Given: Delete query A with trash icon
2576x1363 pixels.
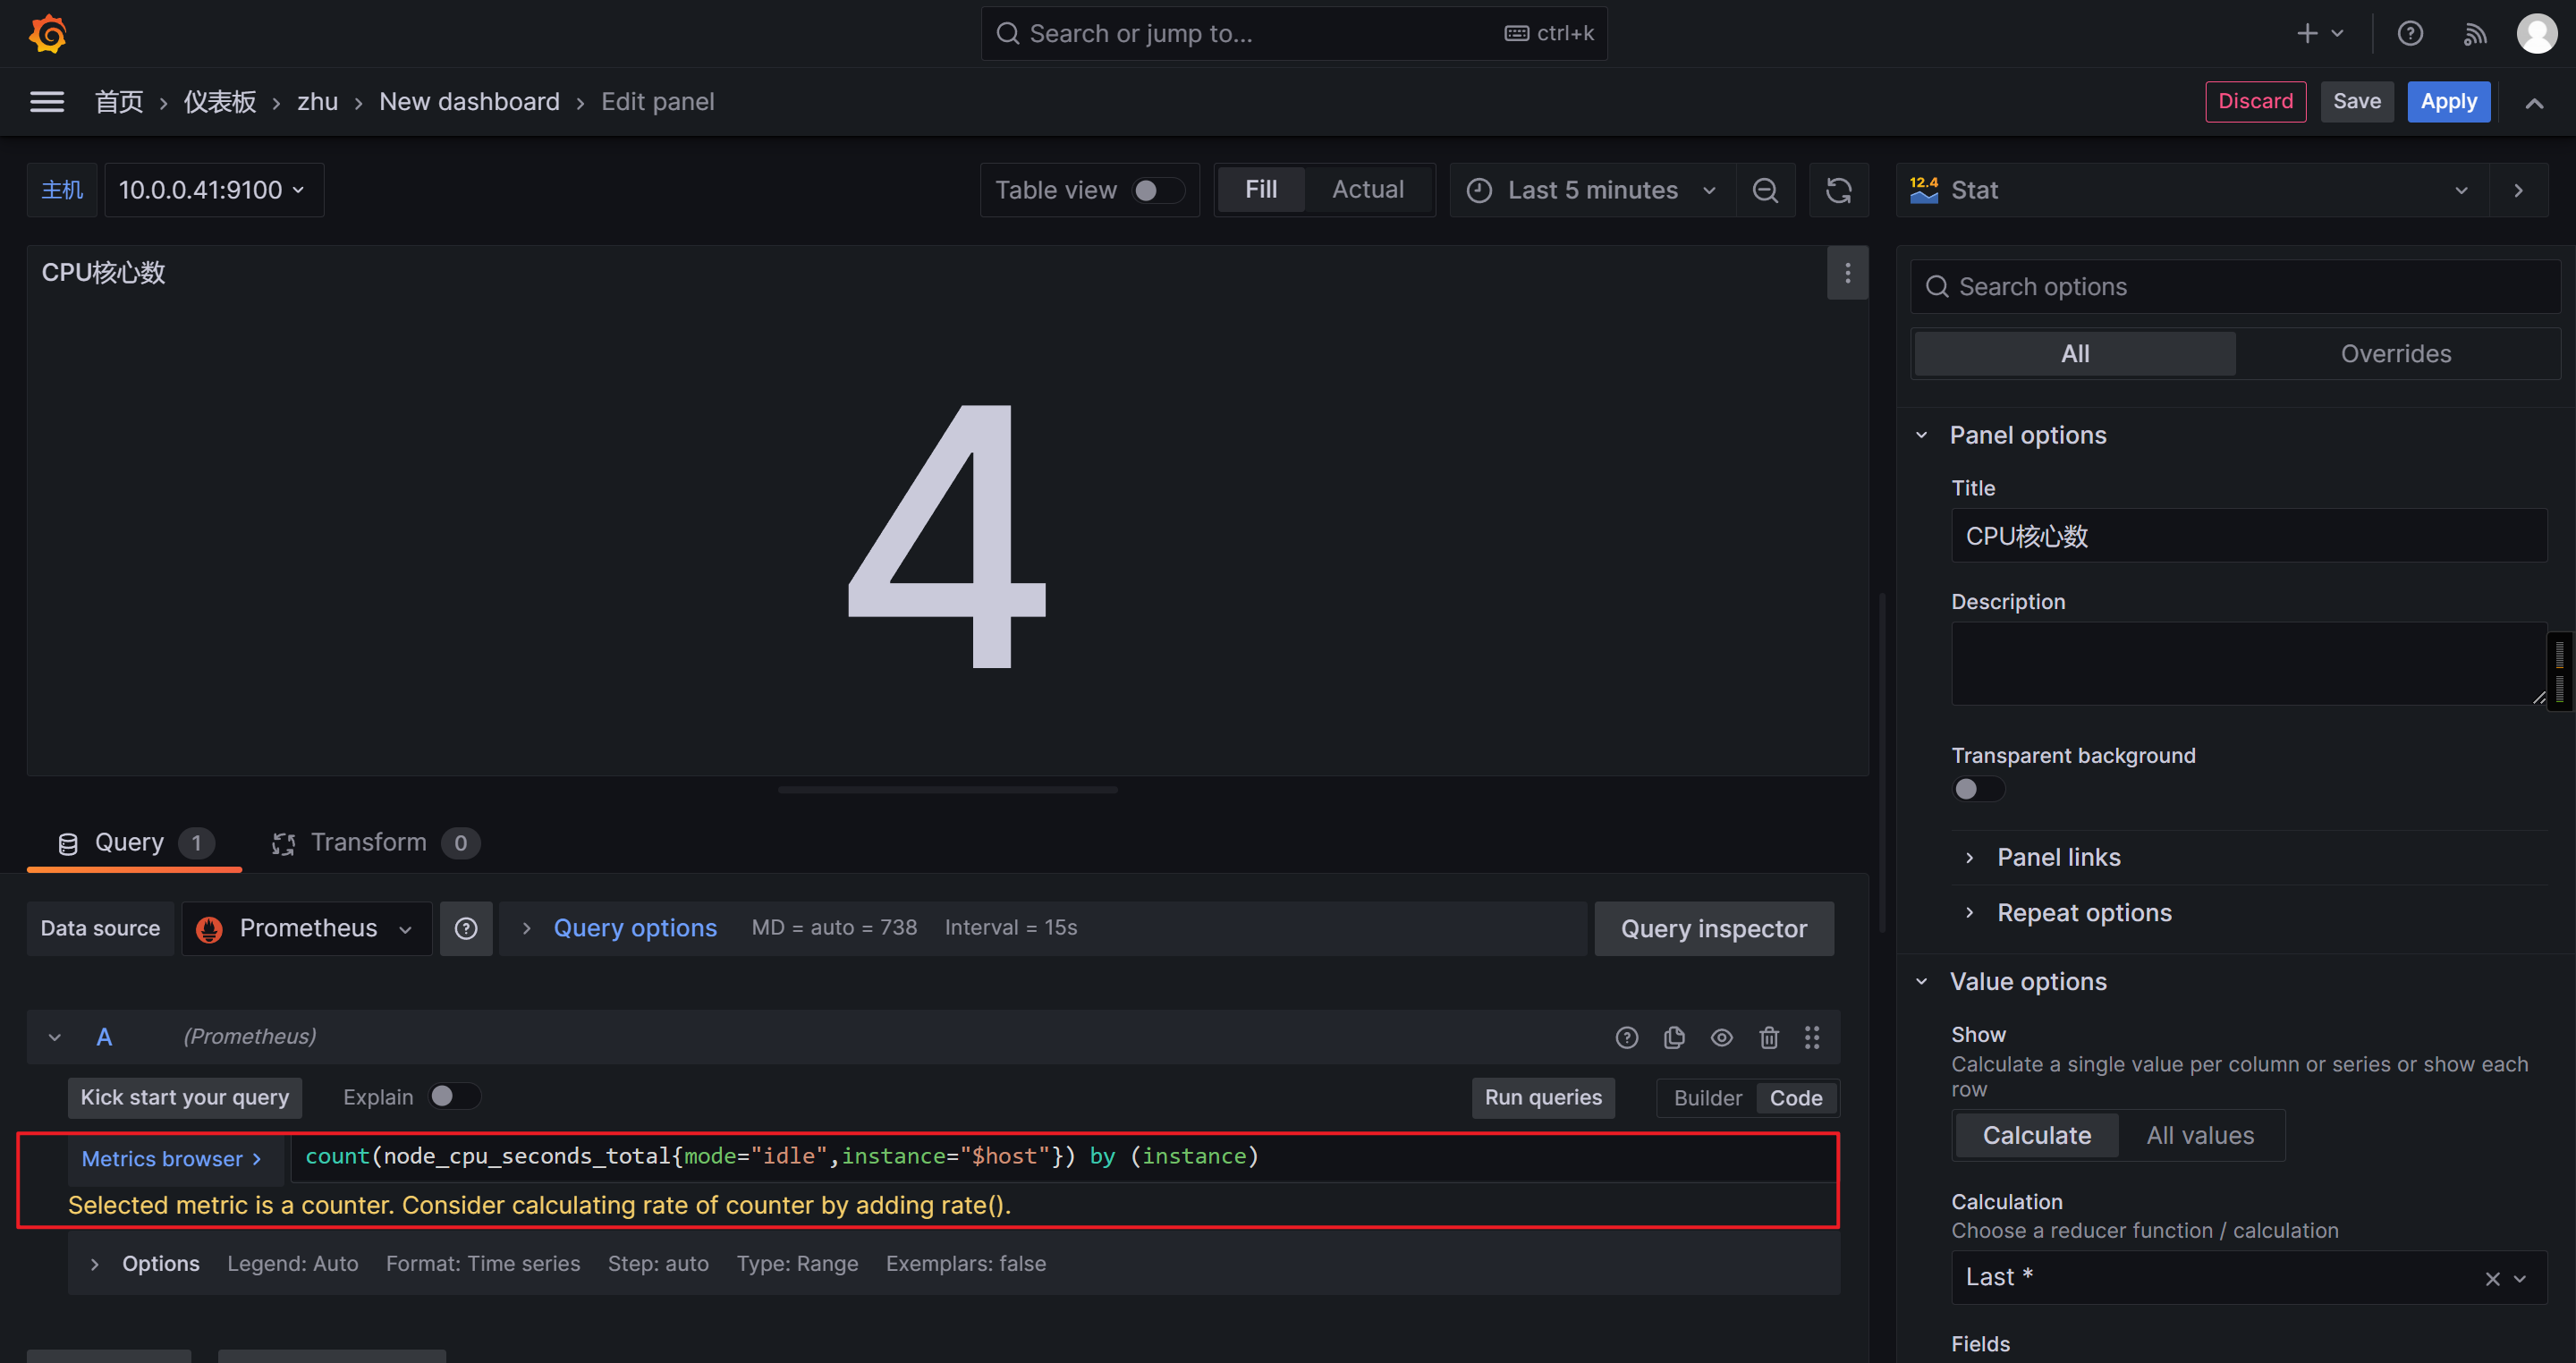Looking at the screenshot, I should 1769,1037.
